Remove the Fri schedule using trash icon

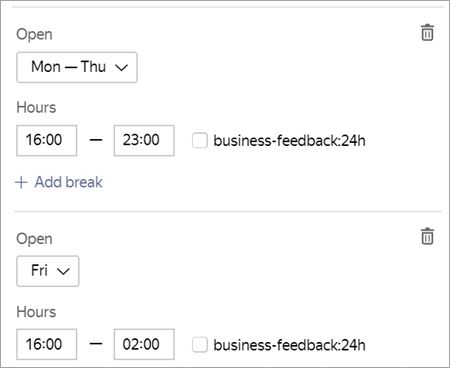coord(427,236)
